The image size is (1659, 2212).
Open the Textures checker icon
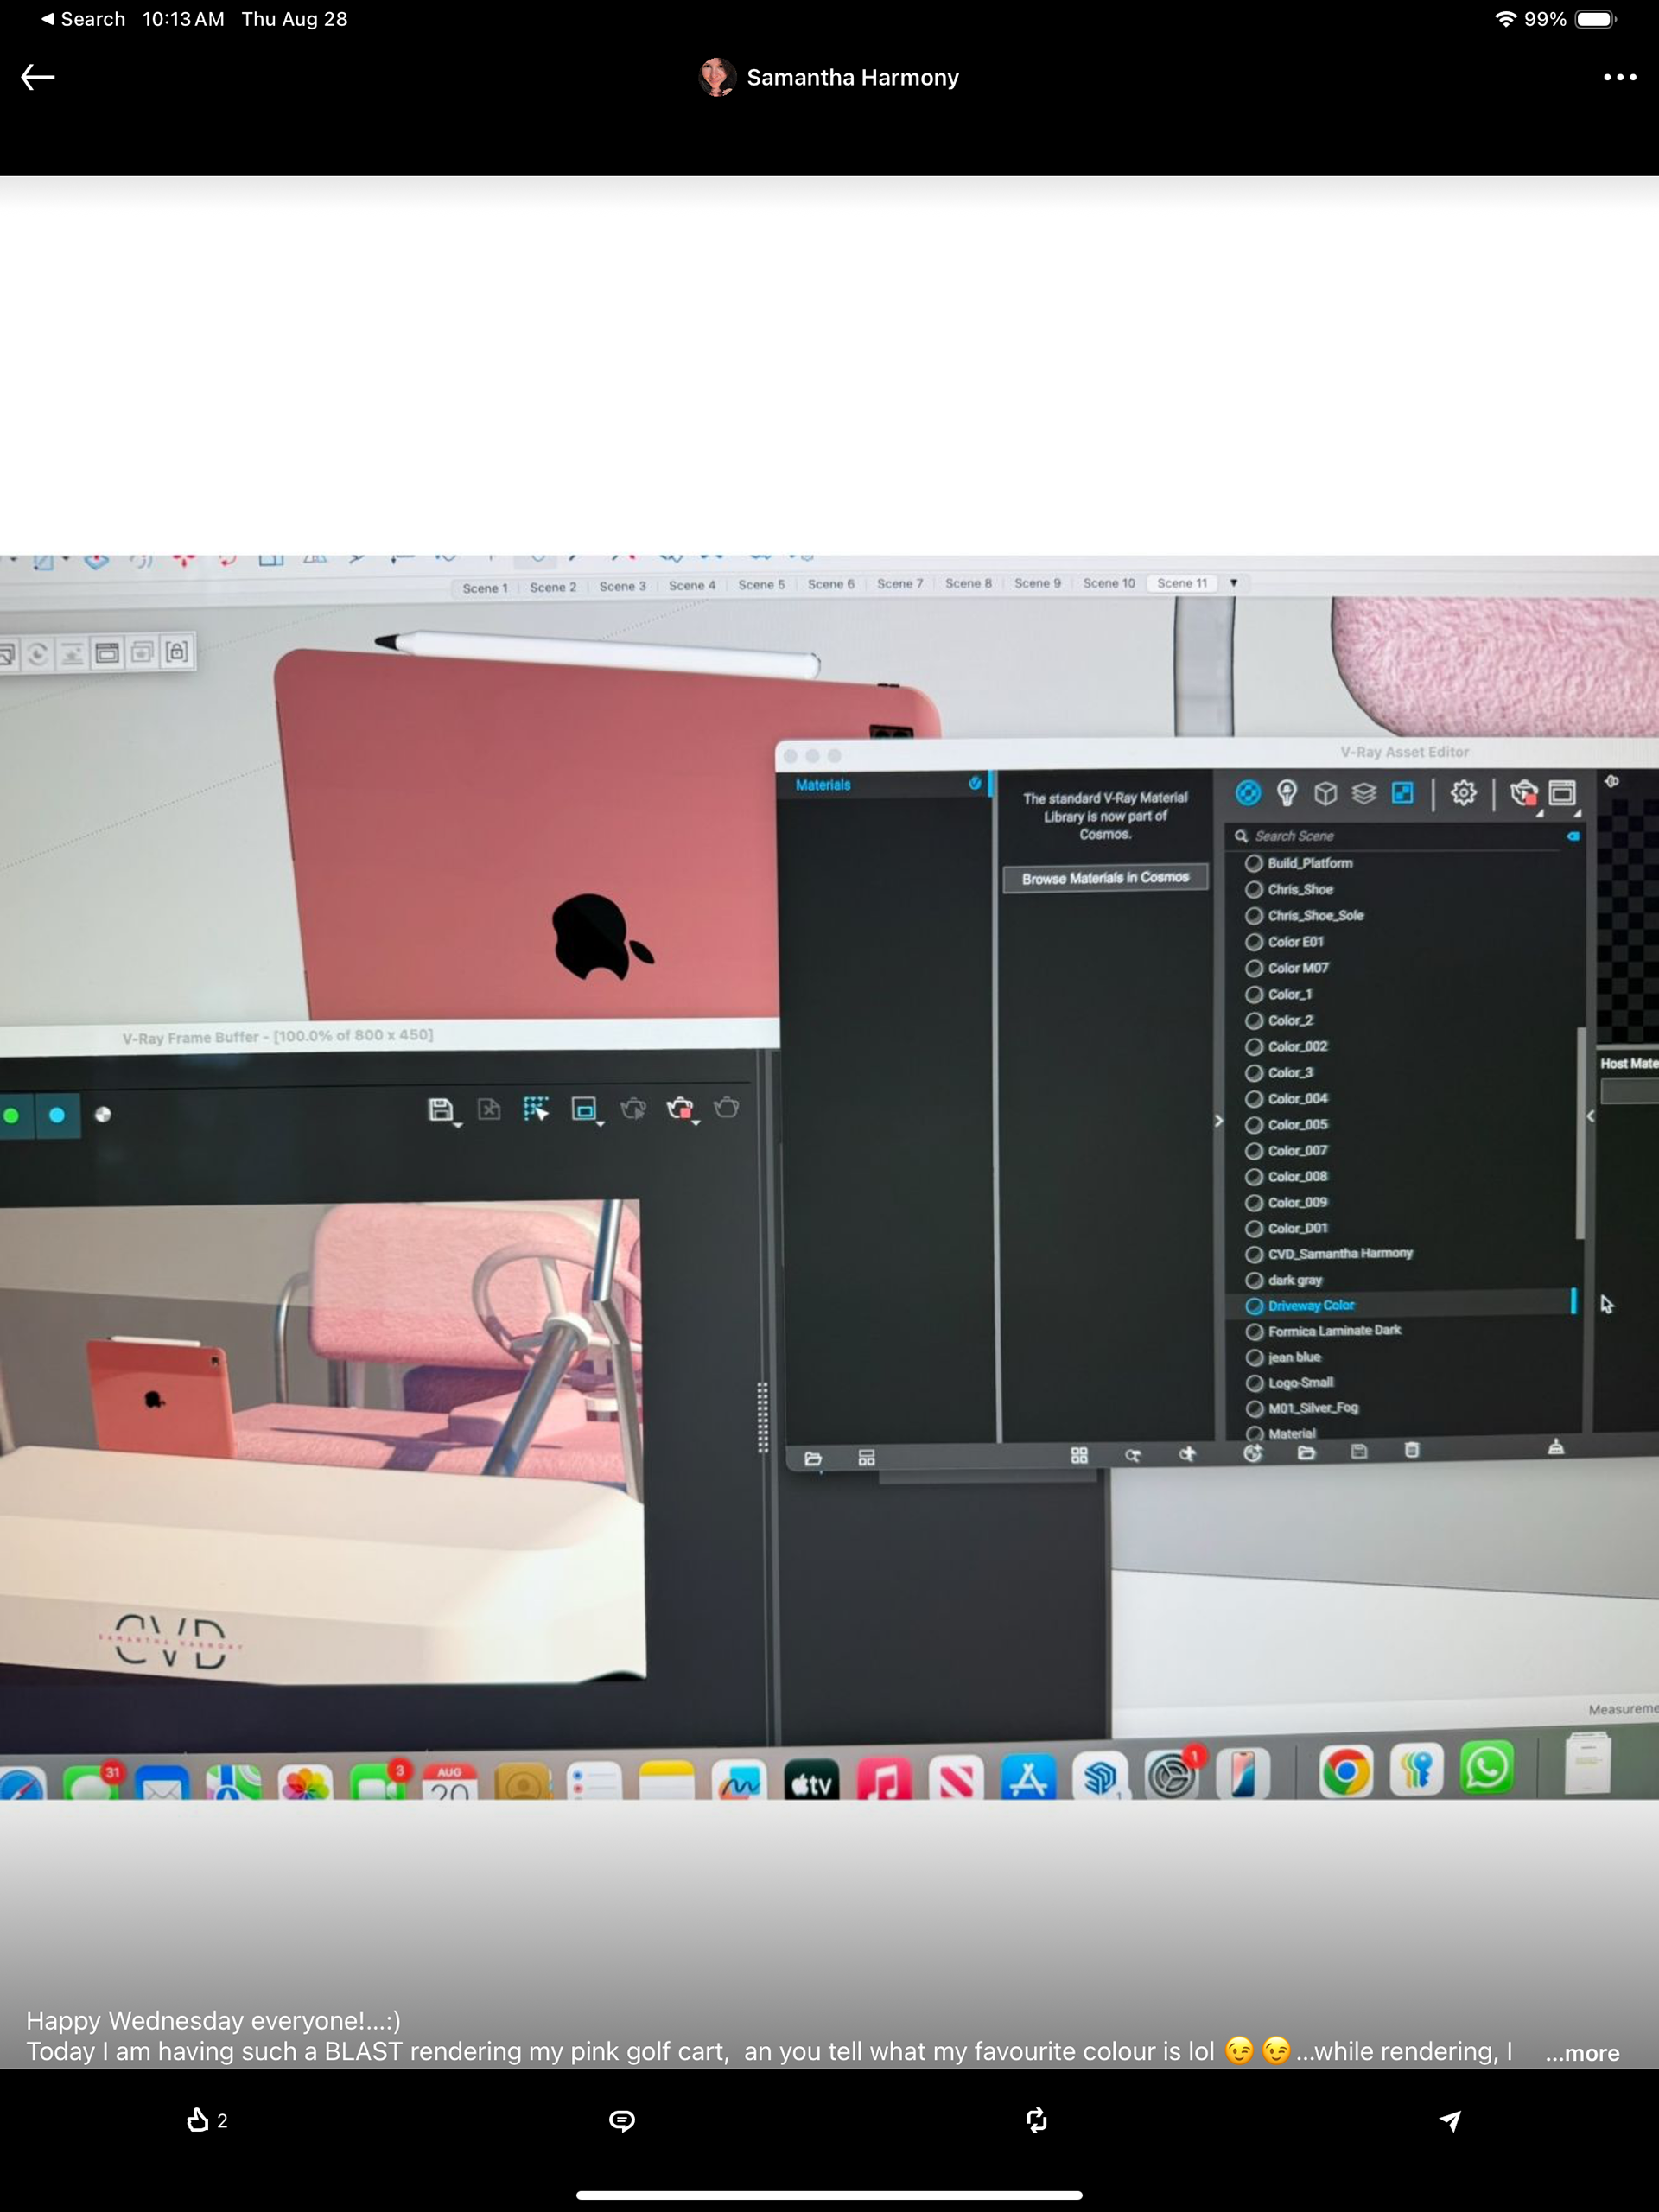(1403, 793)
